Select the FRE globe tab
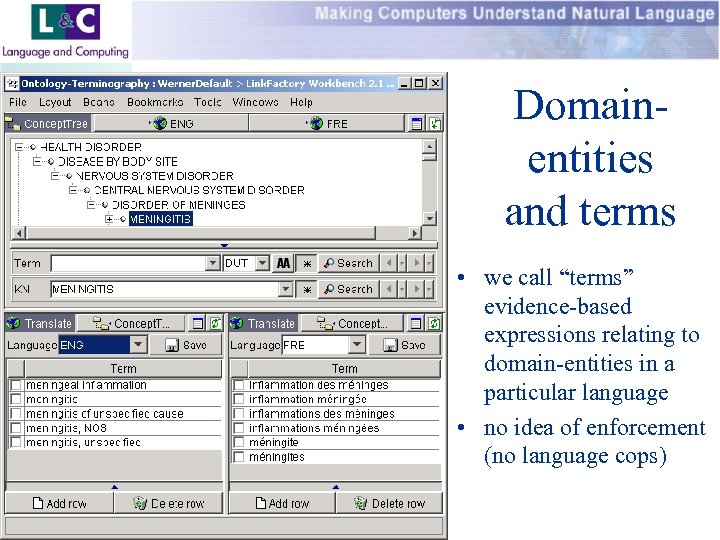The height and width of the screenshot is (540, 720). (326, 124)
